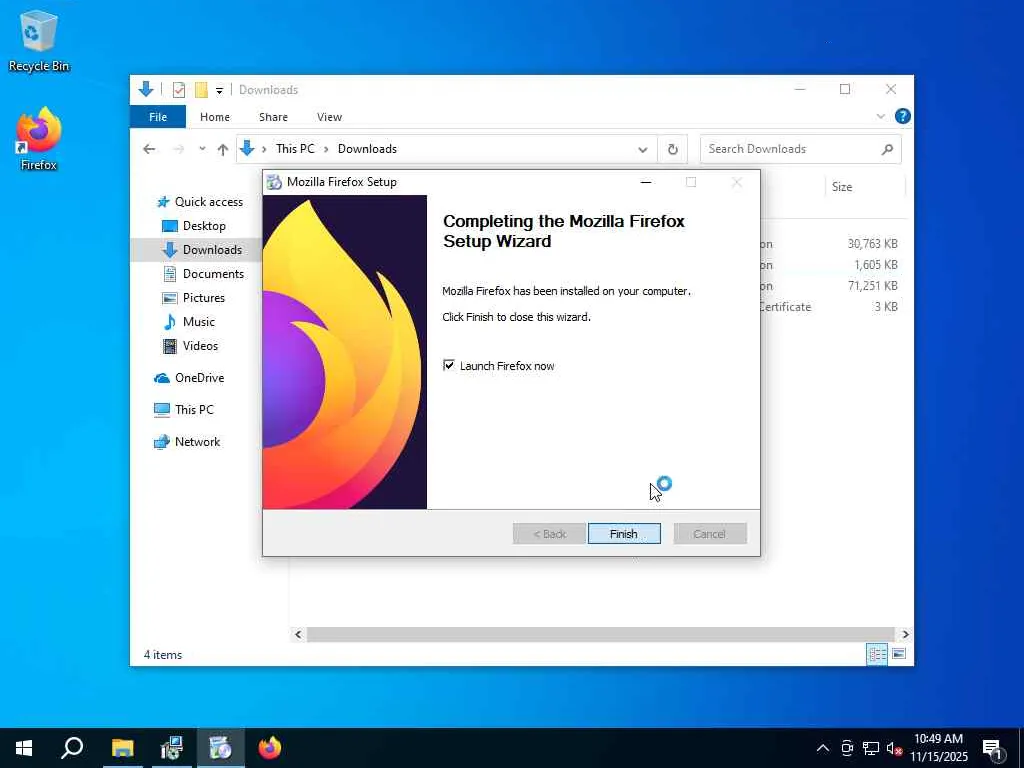Screen dimensions: 1024x768
Task: Click scrollbar left arrow in Explorer
Action: click(298, 634)
